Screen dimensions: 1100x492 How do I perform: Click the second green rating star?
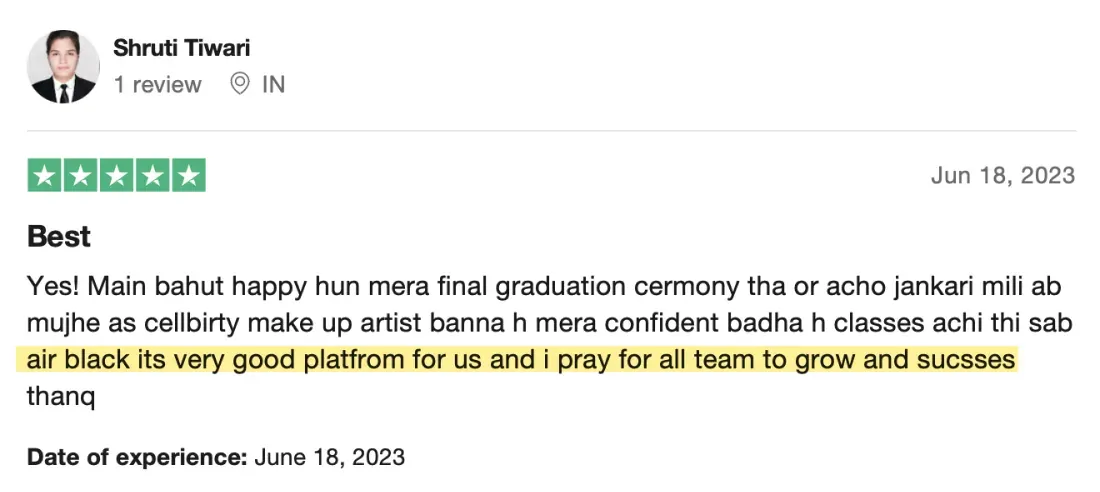pyautogui.click(x=81, y=175)
